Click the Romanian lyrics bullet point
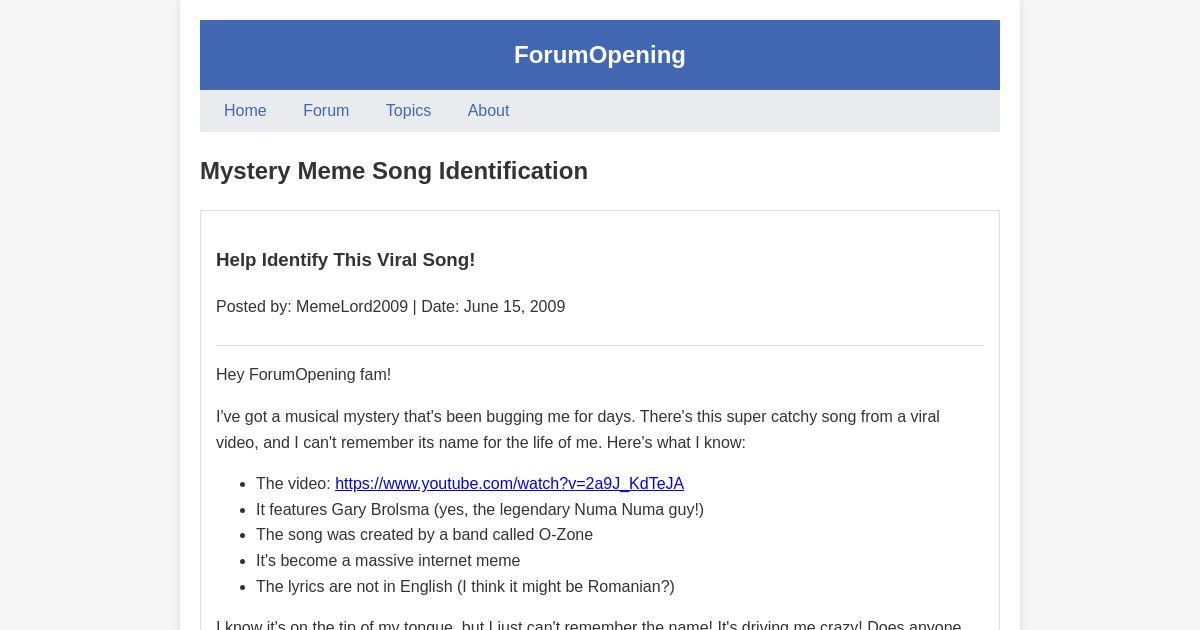Viewport: 1200px width, 630px height. coord(465,586)
